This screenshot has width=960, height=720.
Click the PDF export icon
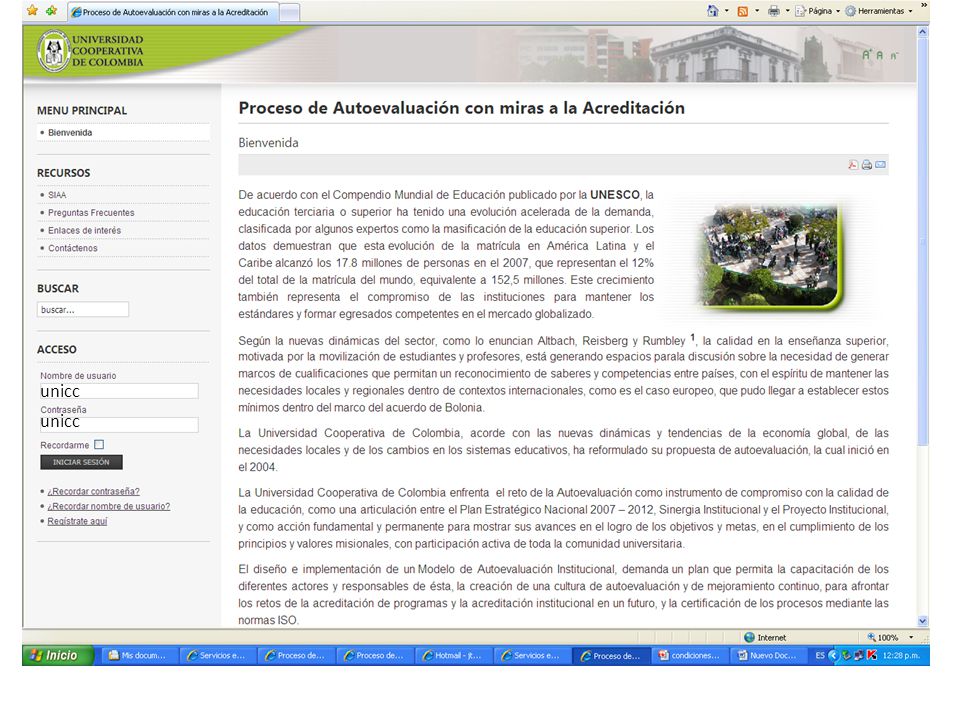(x=853, y=165)
